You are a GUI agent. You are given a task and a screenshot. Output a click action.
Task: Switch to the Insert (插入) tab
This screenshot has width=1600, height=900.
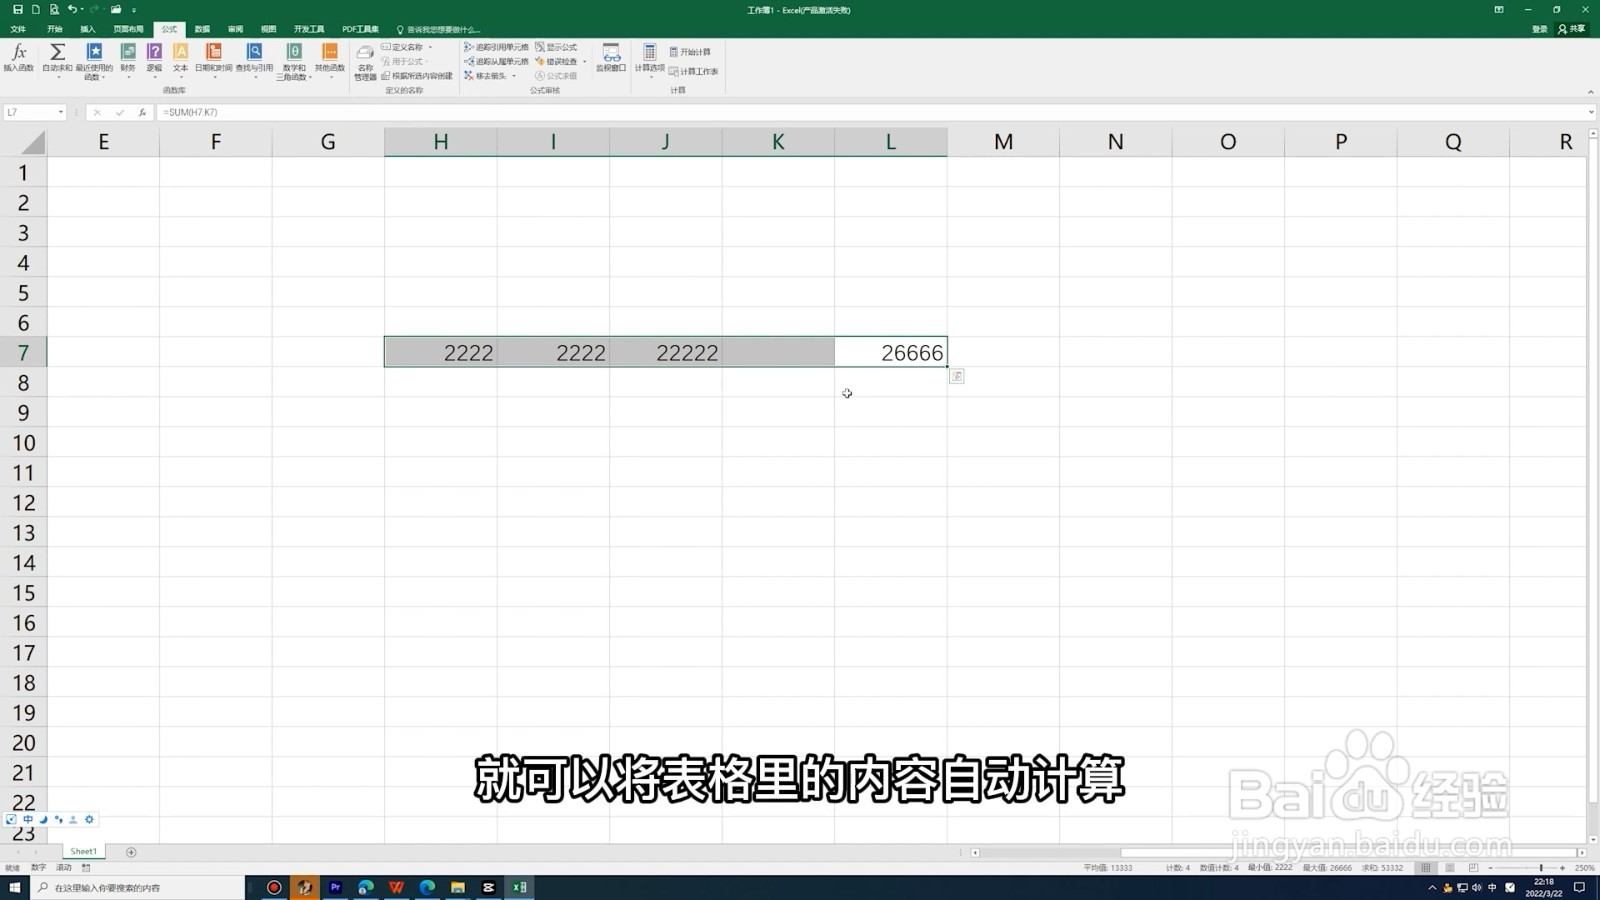88,29
